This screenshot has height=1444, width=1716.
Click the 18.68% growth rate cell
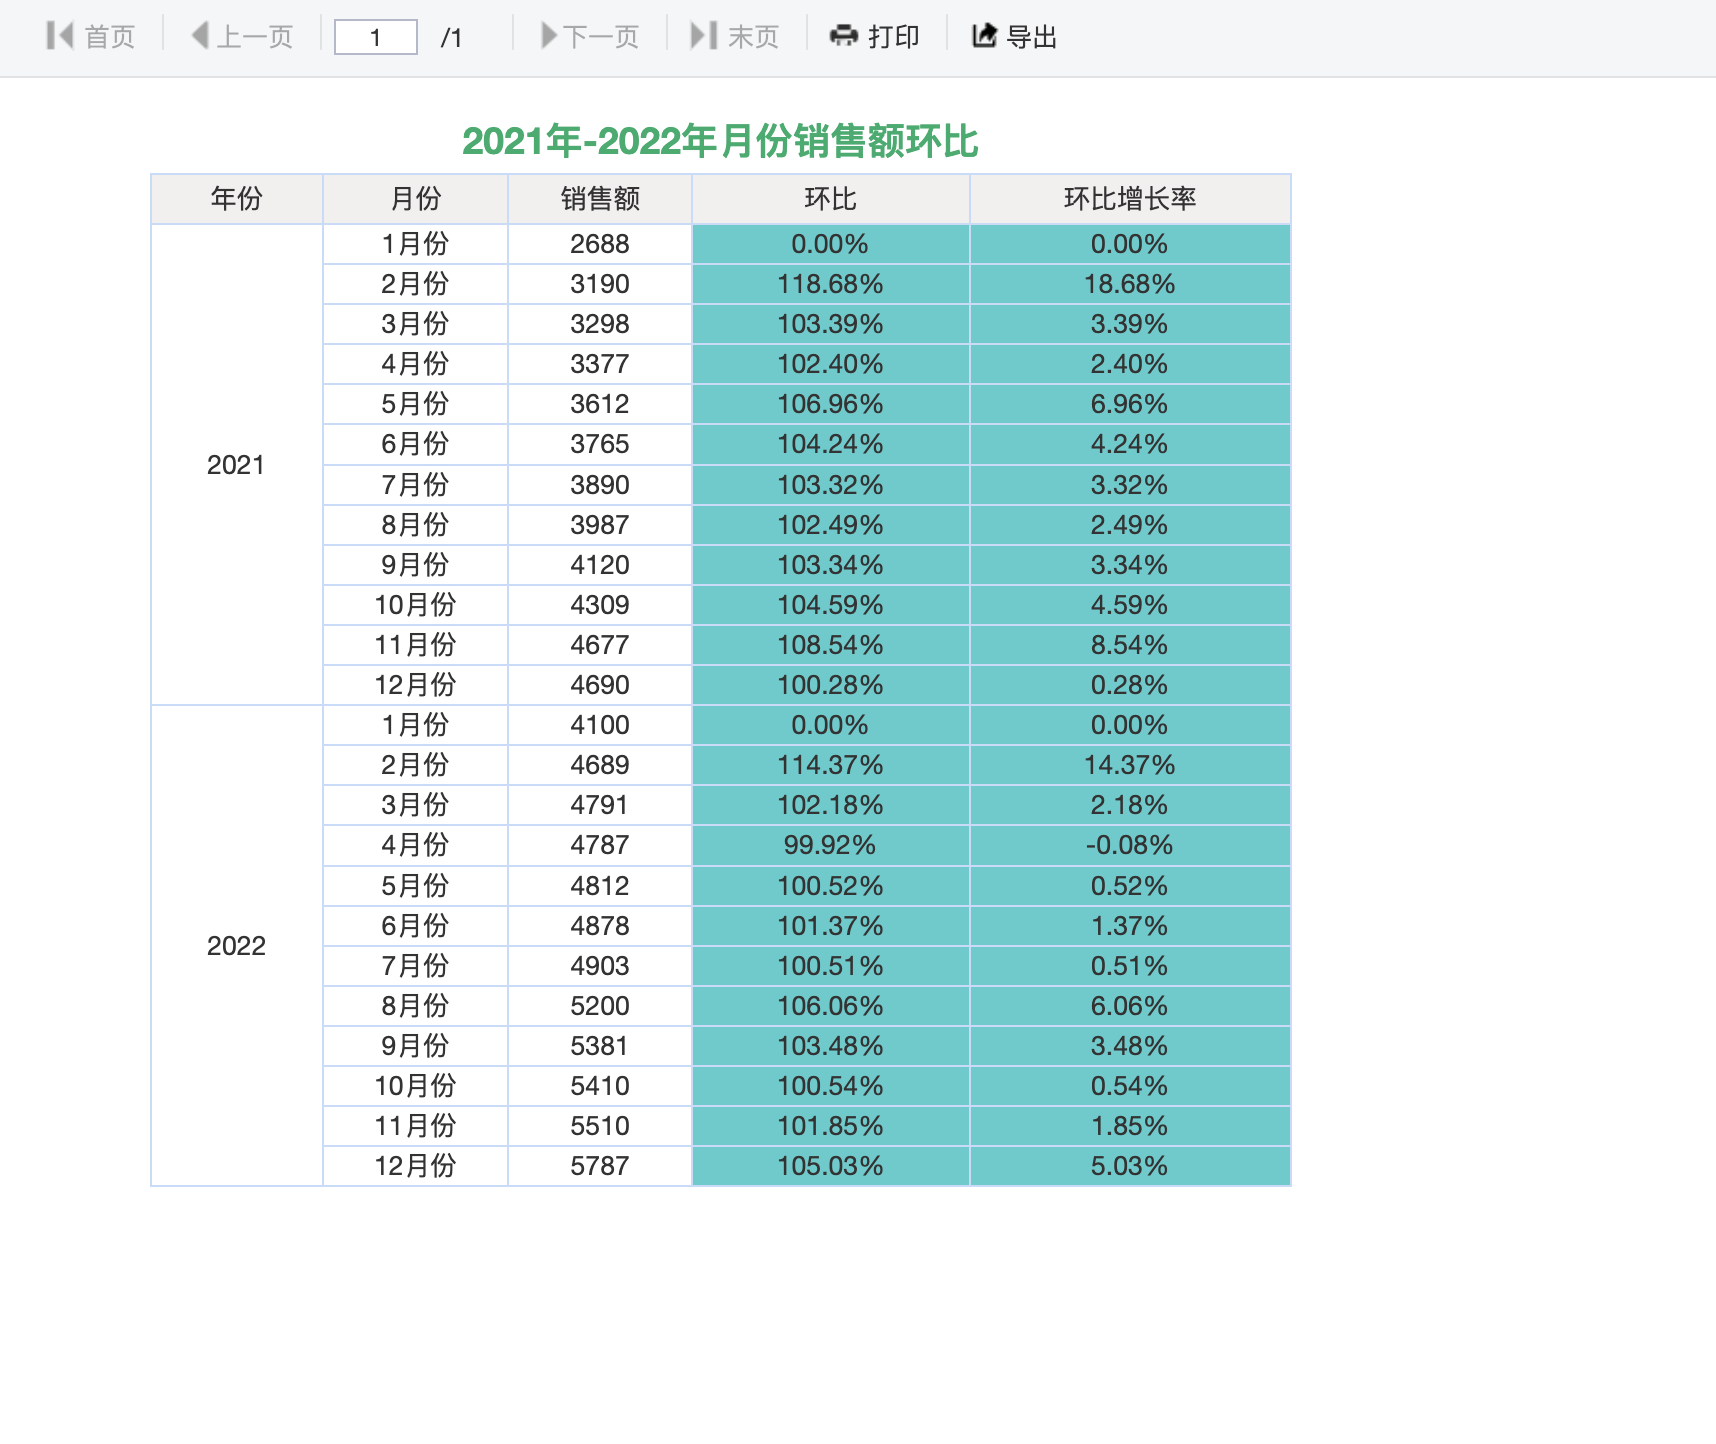(x=1130, y=284)
